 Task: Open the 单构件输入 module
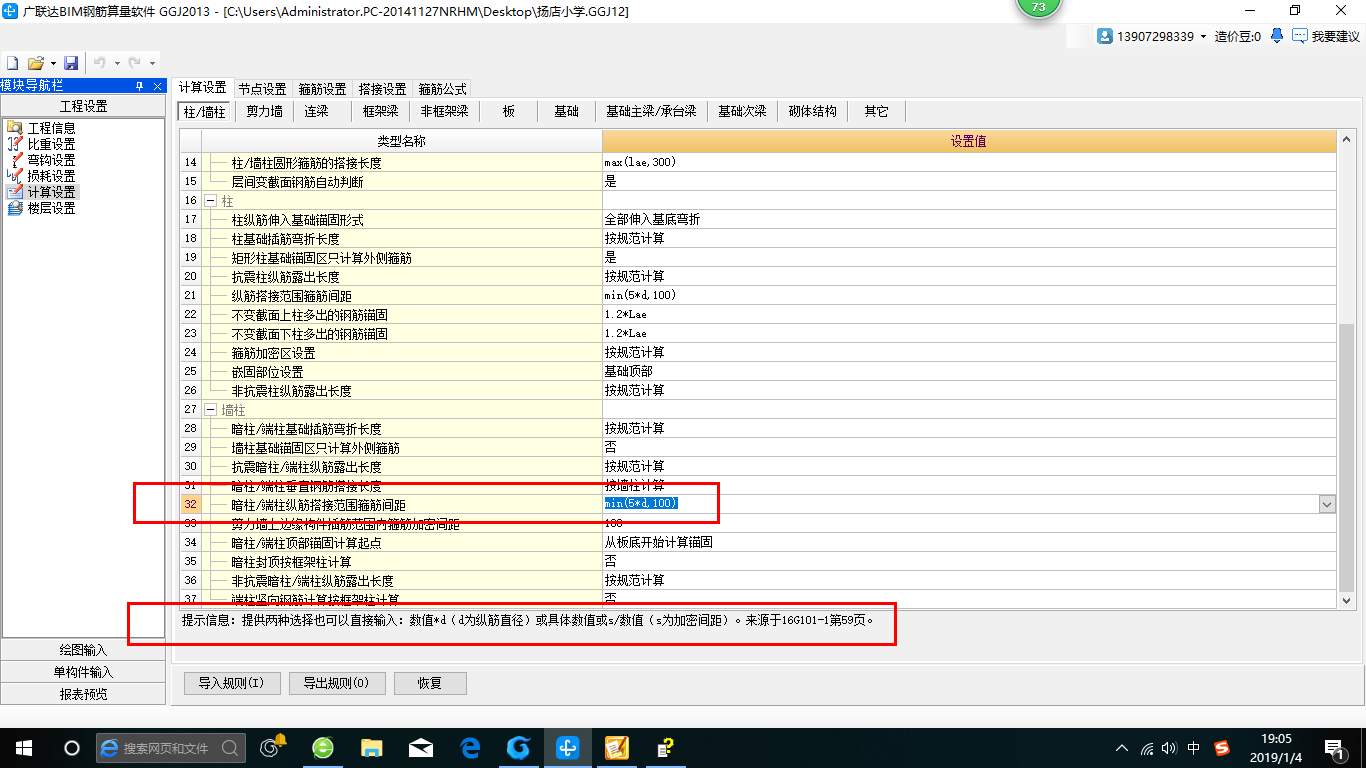pyautogui.click(x=83, y=672)
